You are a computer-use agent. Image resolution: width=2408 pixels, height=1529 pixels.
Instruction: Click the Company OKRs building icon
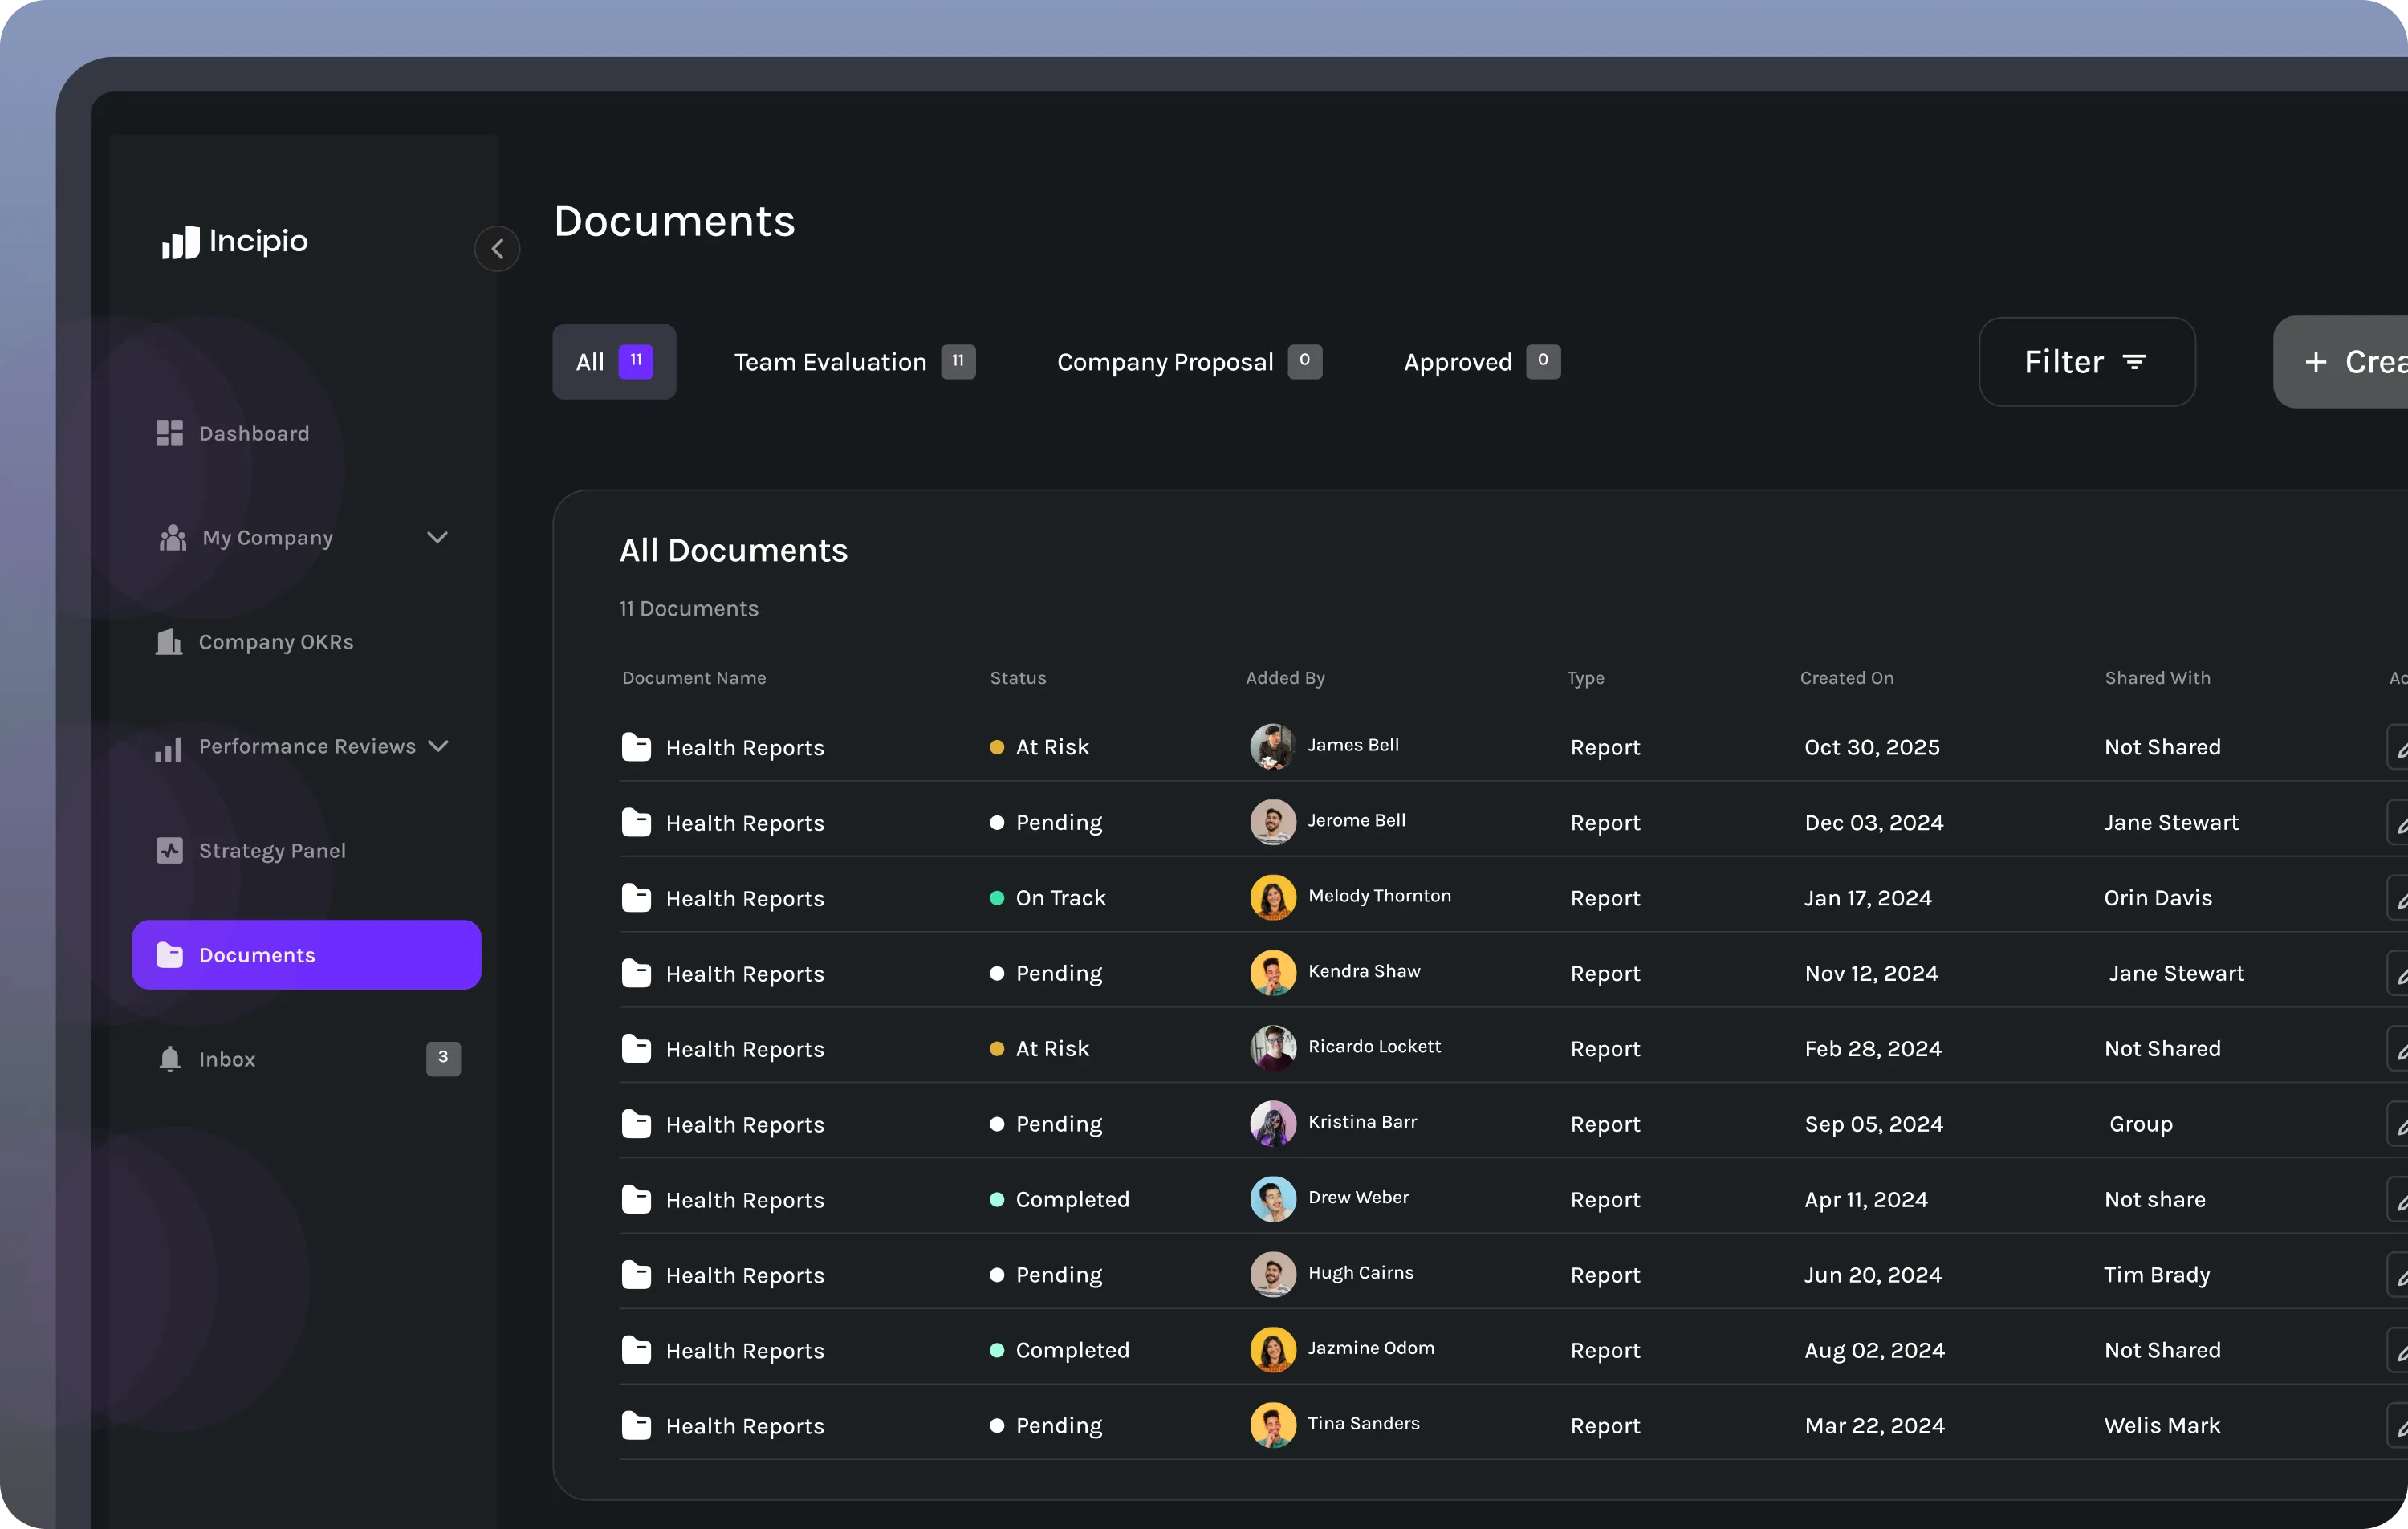[169, 642]
